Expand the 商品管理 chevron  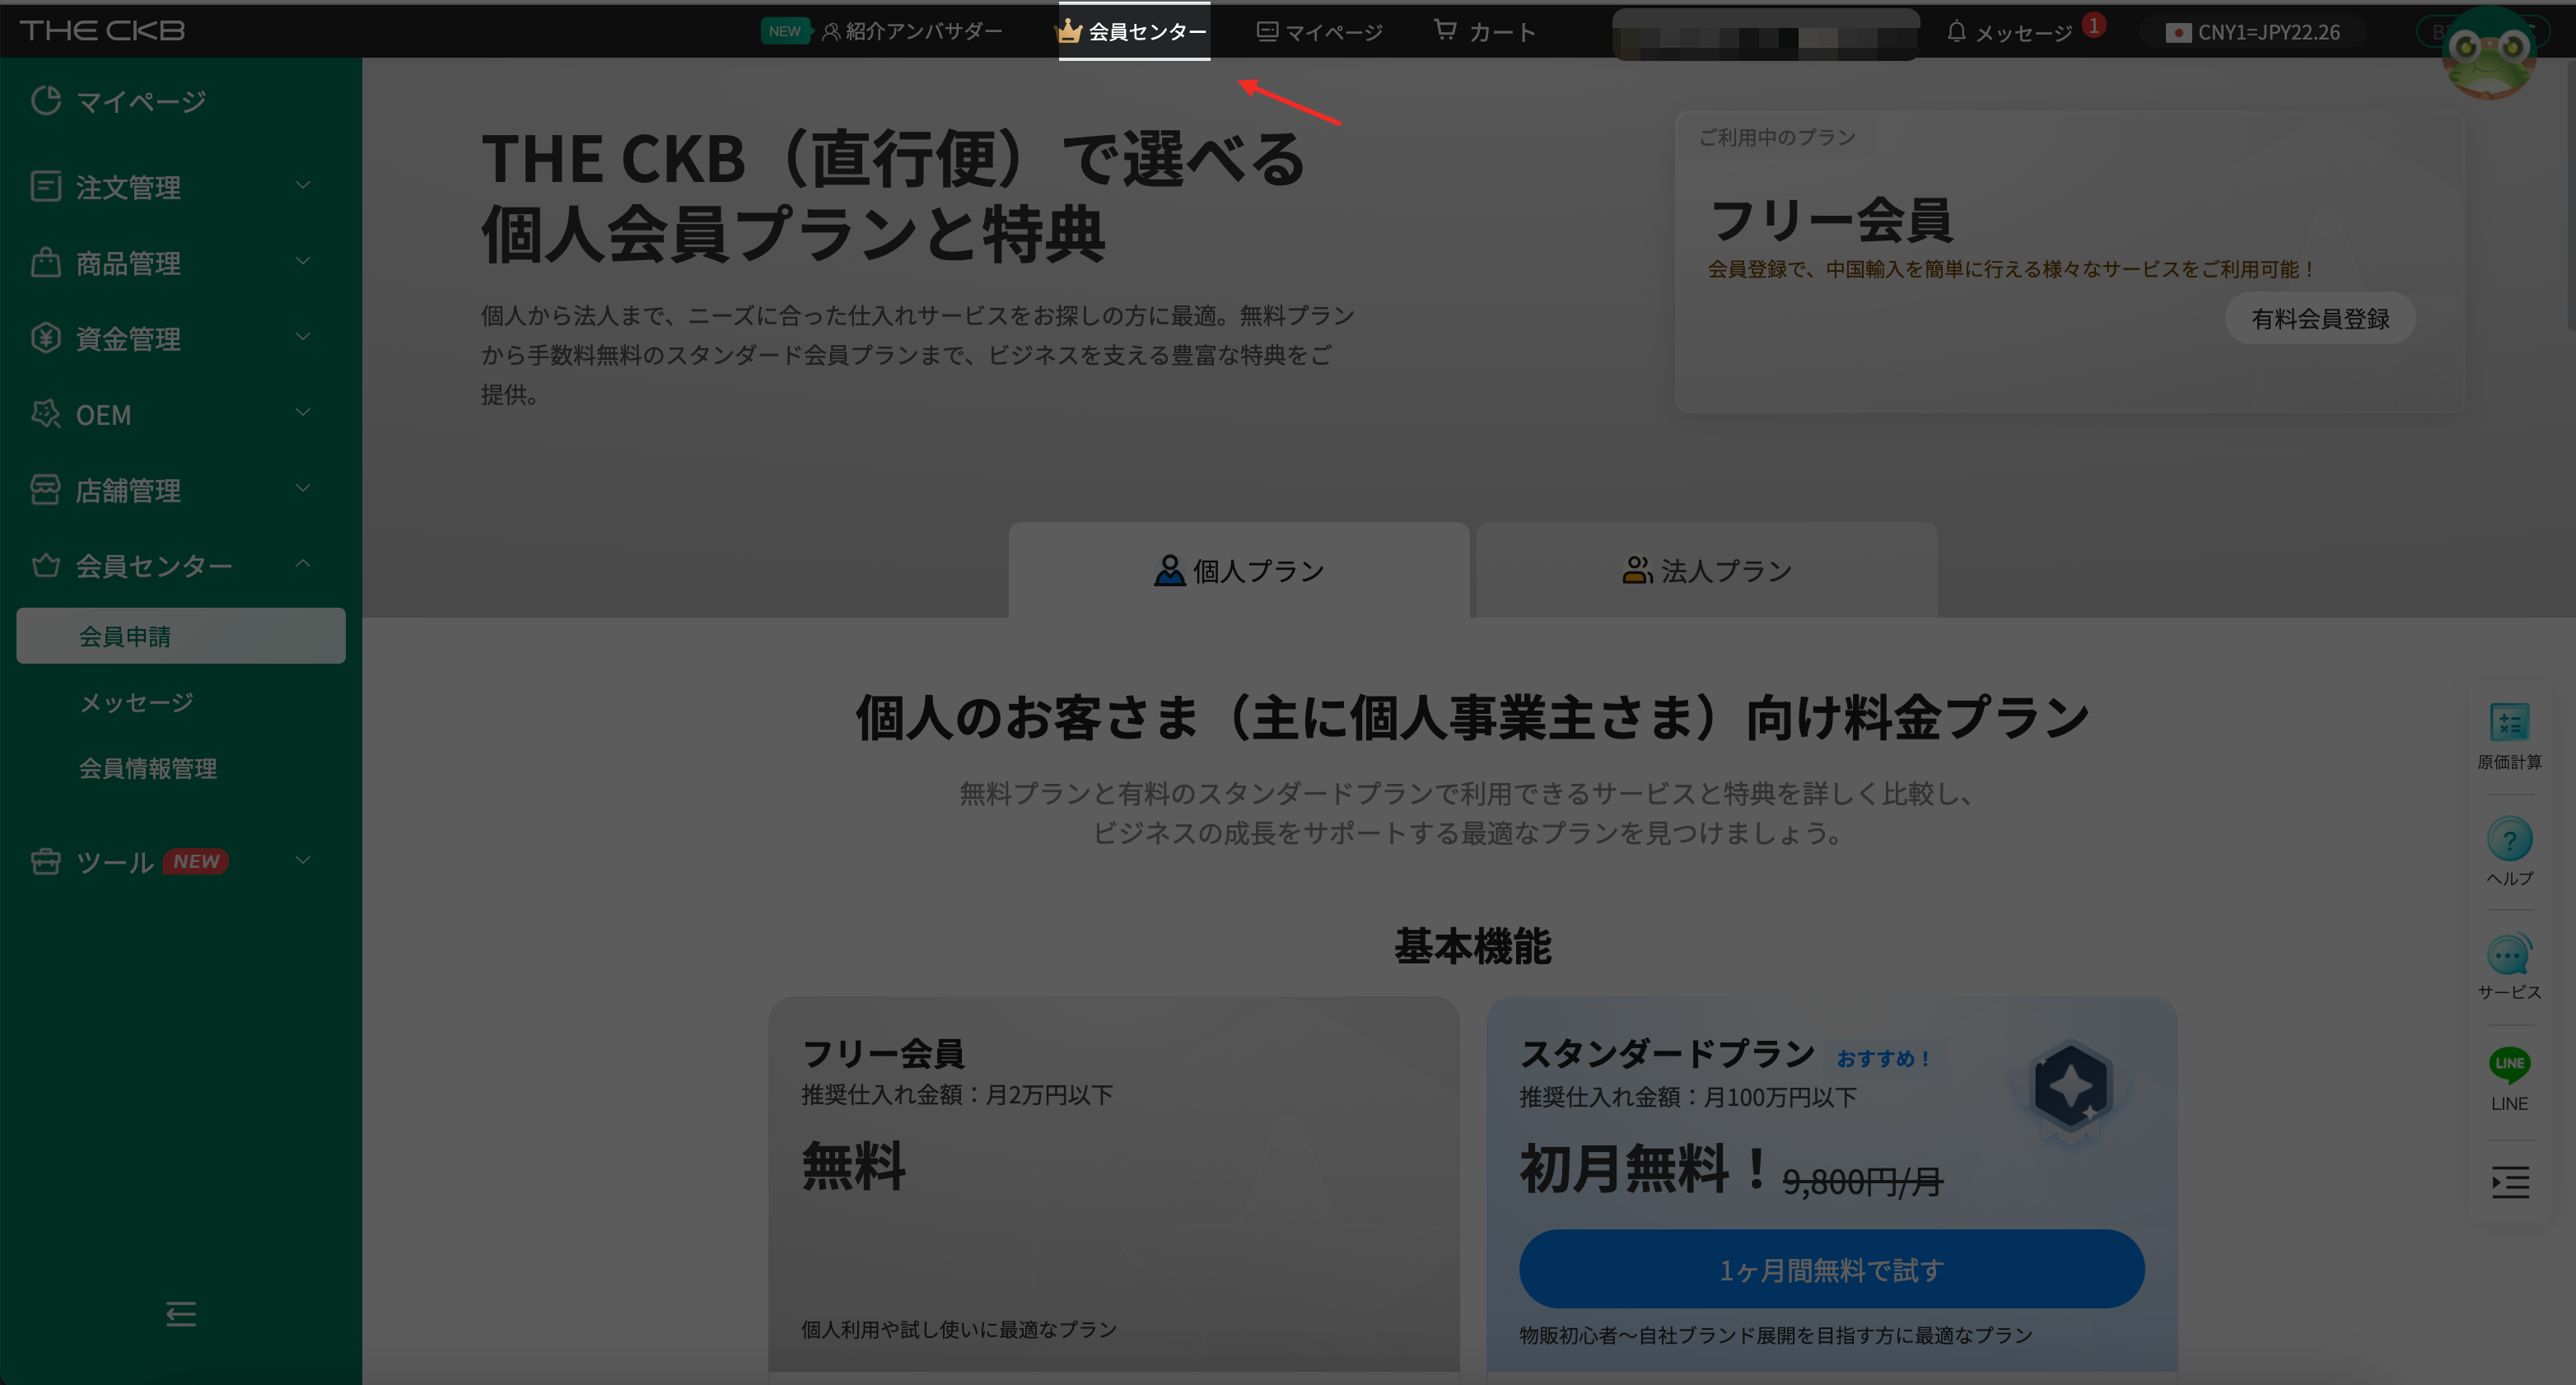point(303,261)
